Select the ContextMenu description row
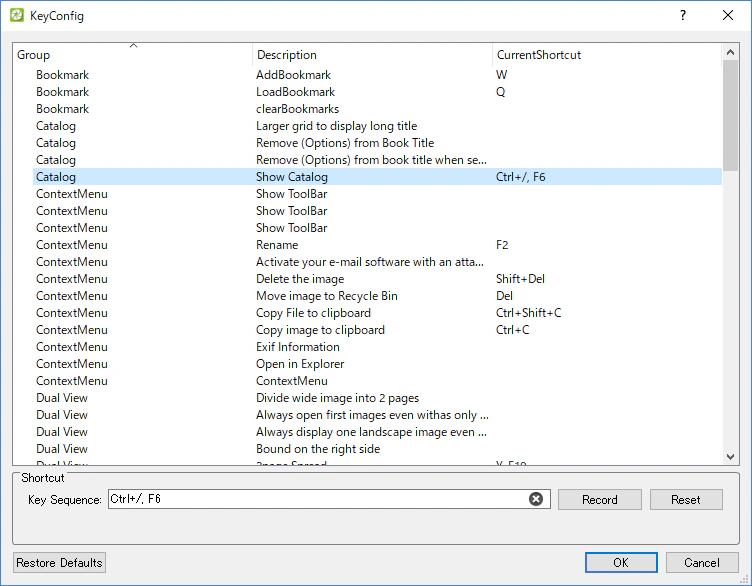The width and height of the screenshot is (752, 586). (x=377, y=381)
